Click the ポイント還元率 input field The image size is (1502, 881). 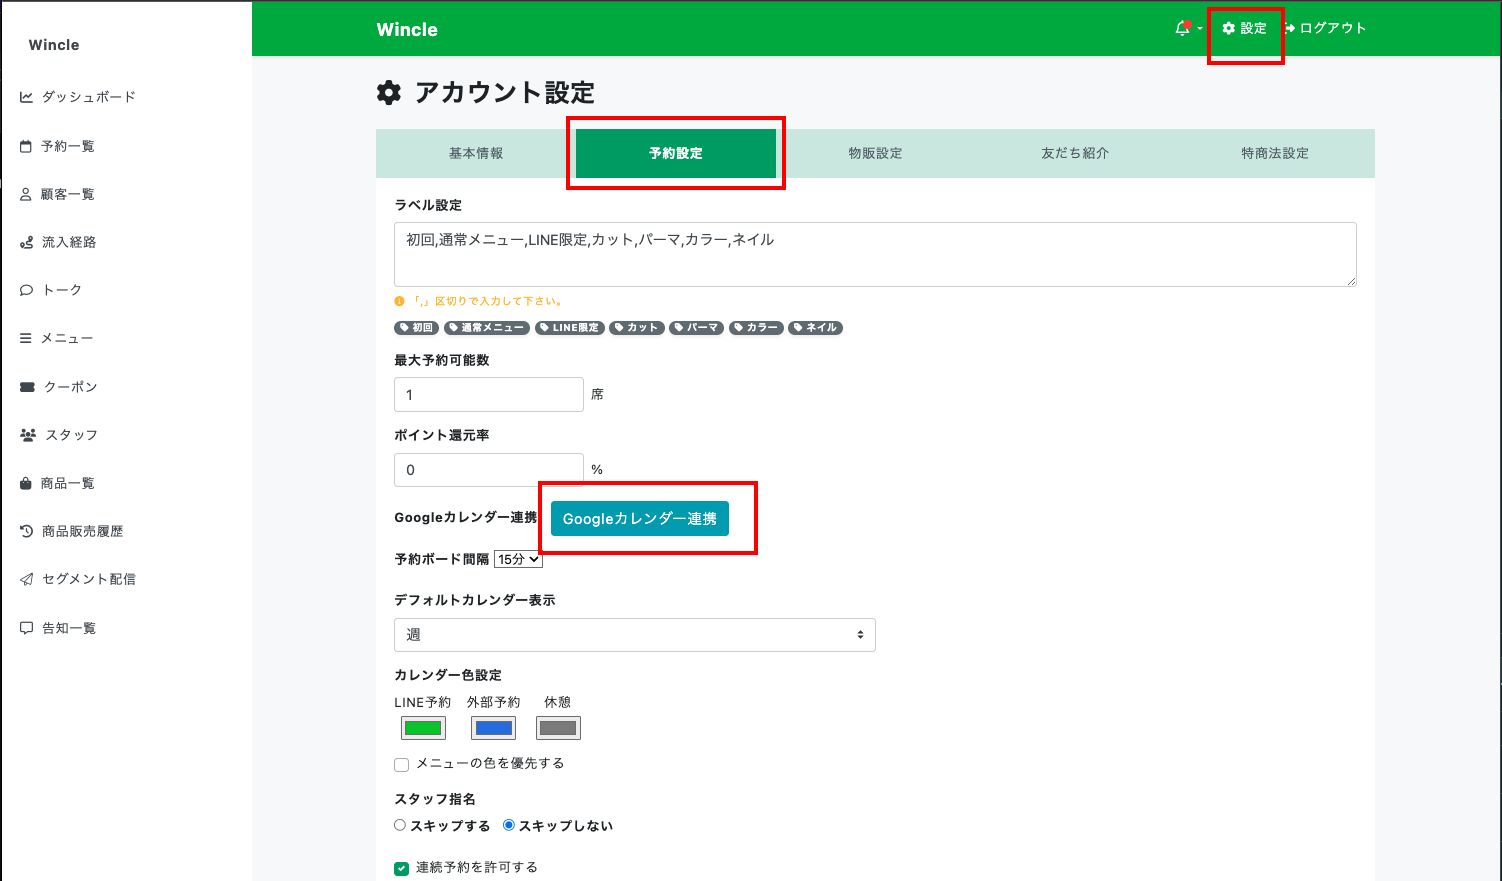488,470
